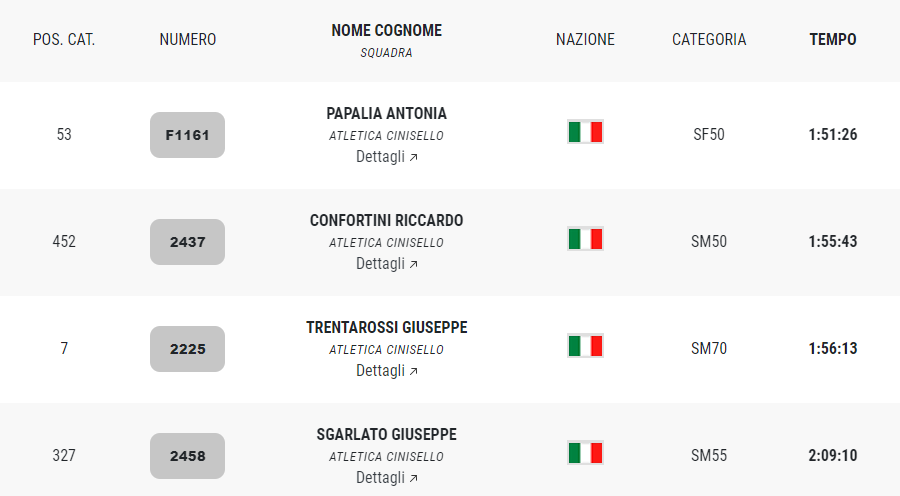The image size is (900, 496).
Task: Click Italian flag in Confortini Riccardo row
Action: tap(585, 239)
